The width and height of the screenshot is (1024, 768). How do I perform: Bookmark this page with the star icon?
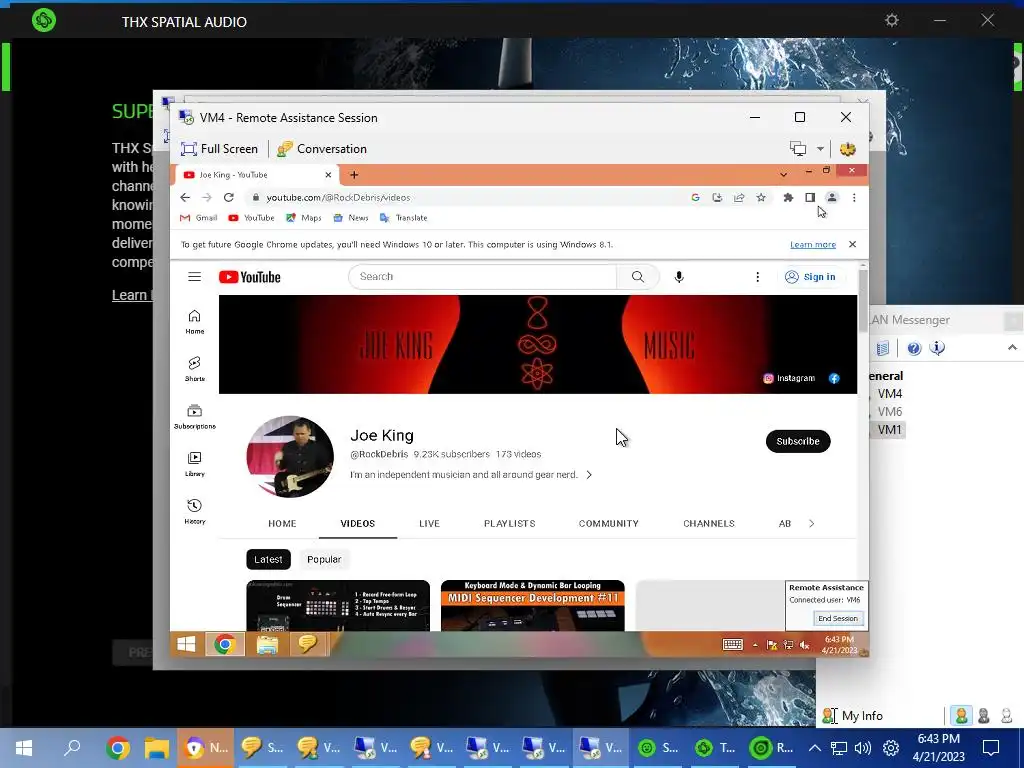(761, 197)
